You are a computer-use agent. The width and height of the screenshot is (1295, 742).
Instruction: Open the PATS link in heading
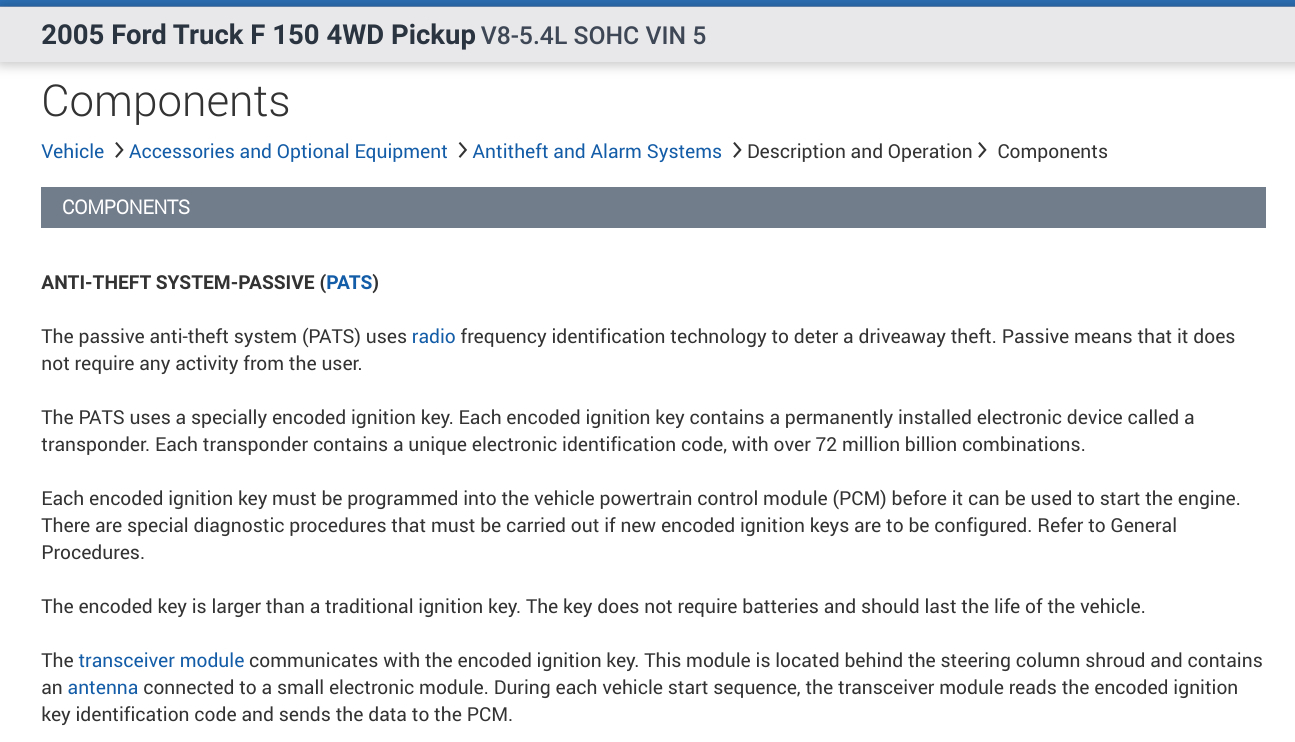pyautogui.click(x=349, y=283)
